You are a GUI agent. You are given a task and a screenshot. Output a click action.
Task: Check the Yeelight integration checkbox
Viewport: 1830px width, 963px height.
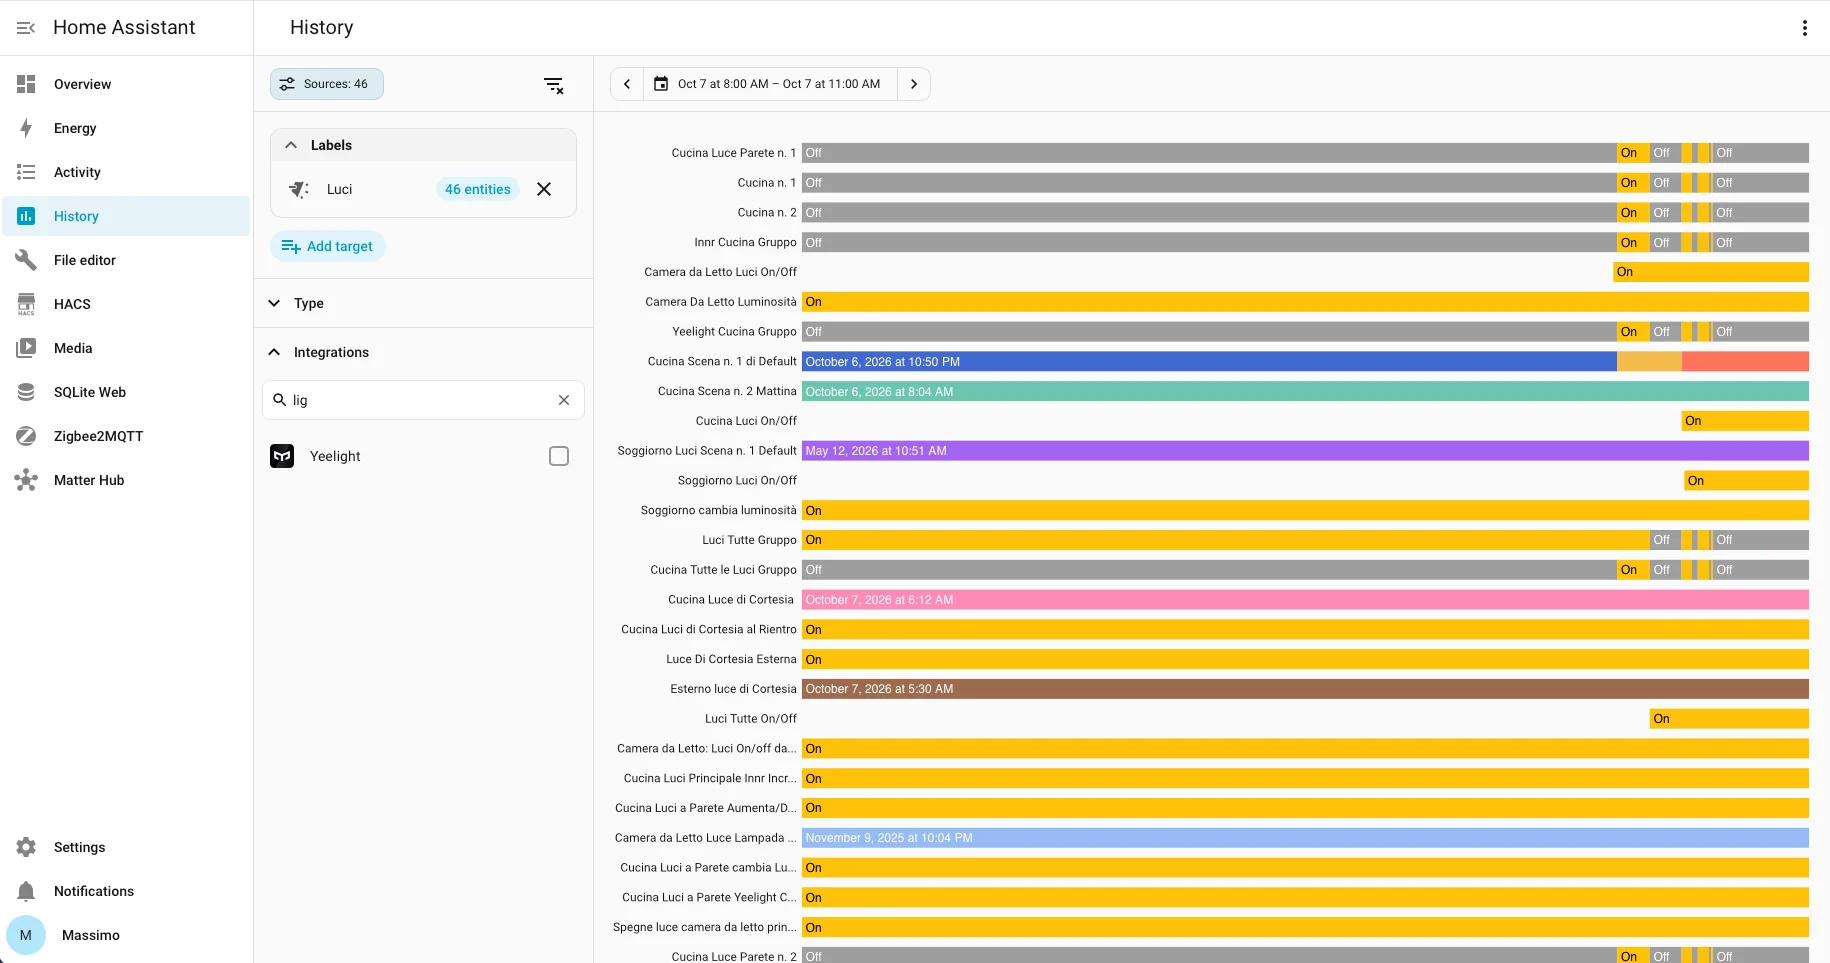tap(559, 456)
